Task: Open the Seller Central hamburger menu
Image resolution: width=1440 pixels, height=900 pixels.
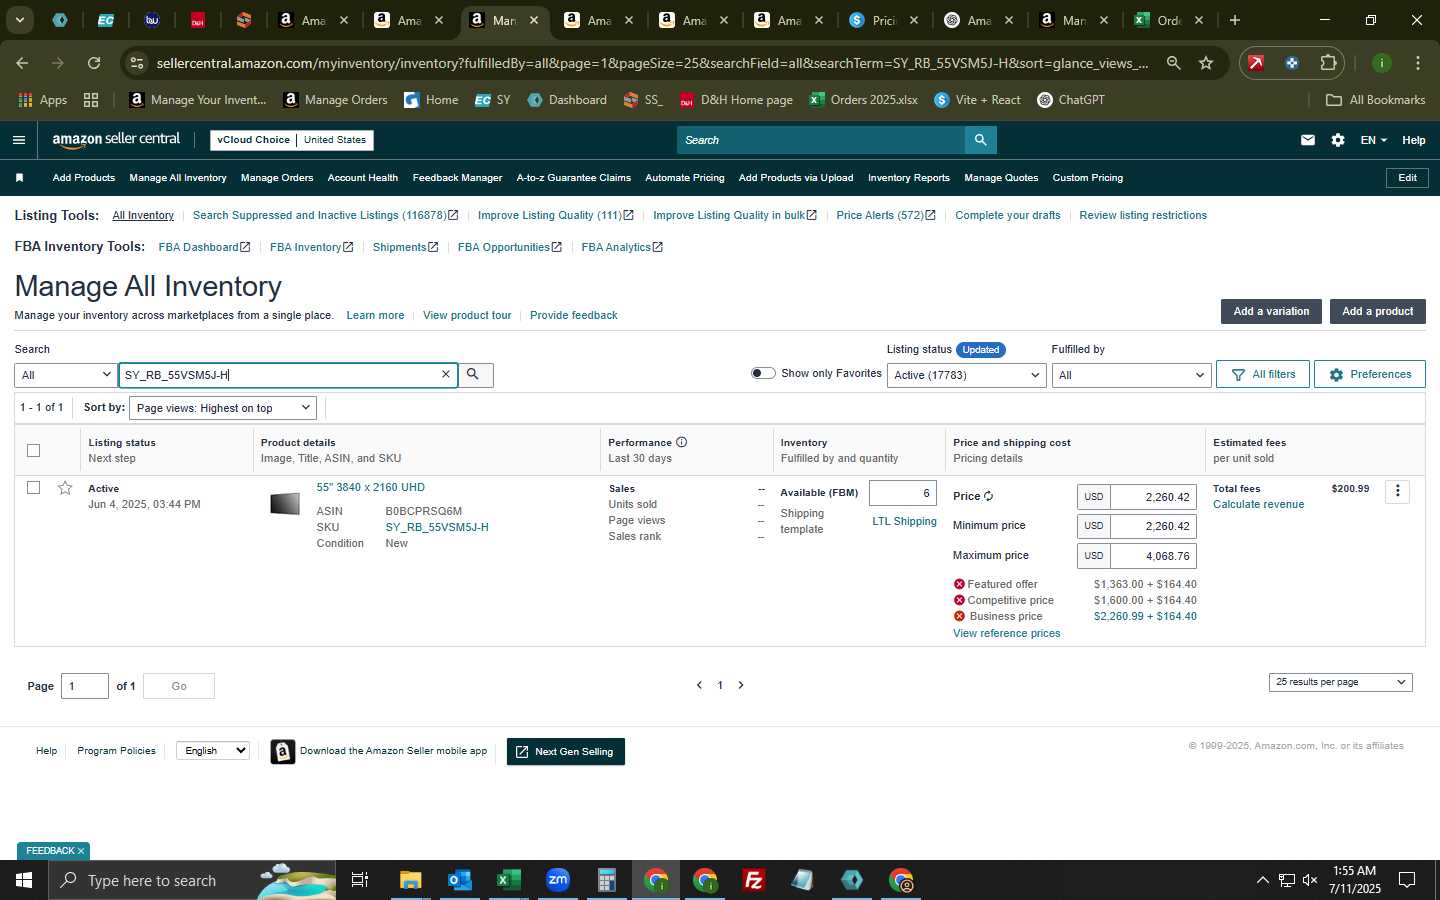Action: (18, 140)
